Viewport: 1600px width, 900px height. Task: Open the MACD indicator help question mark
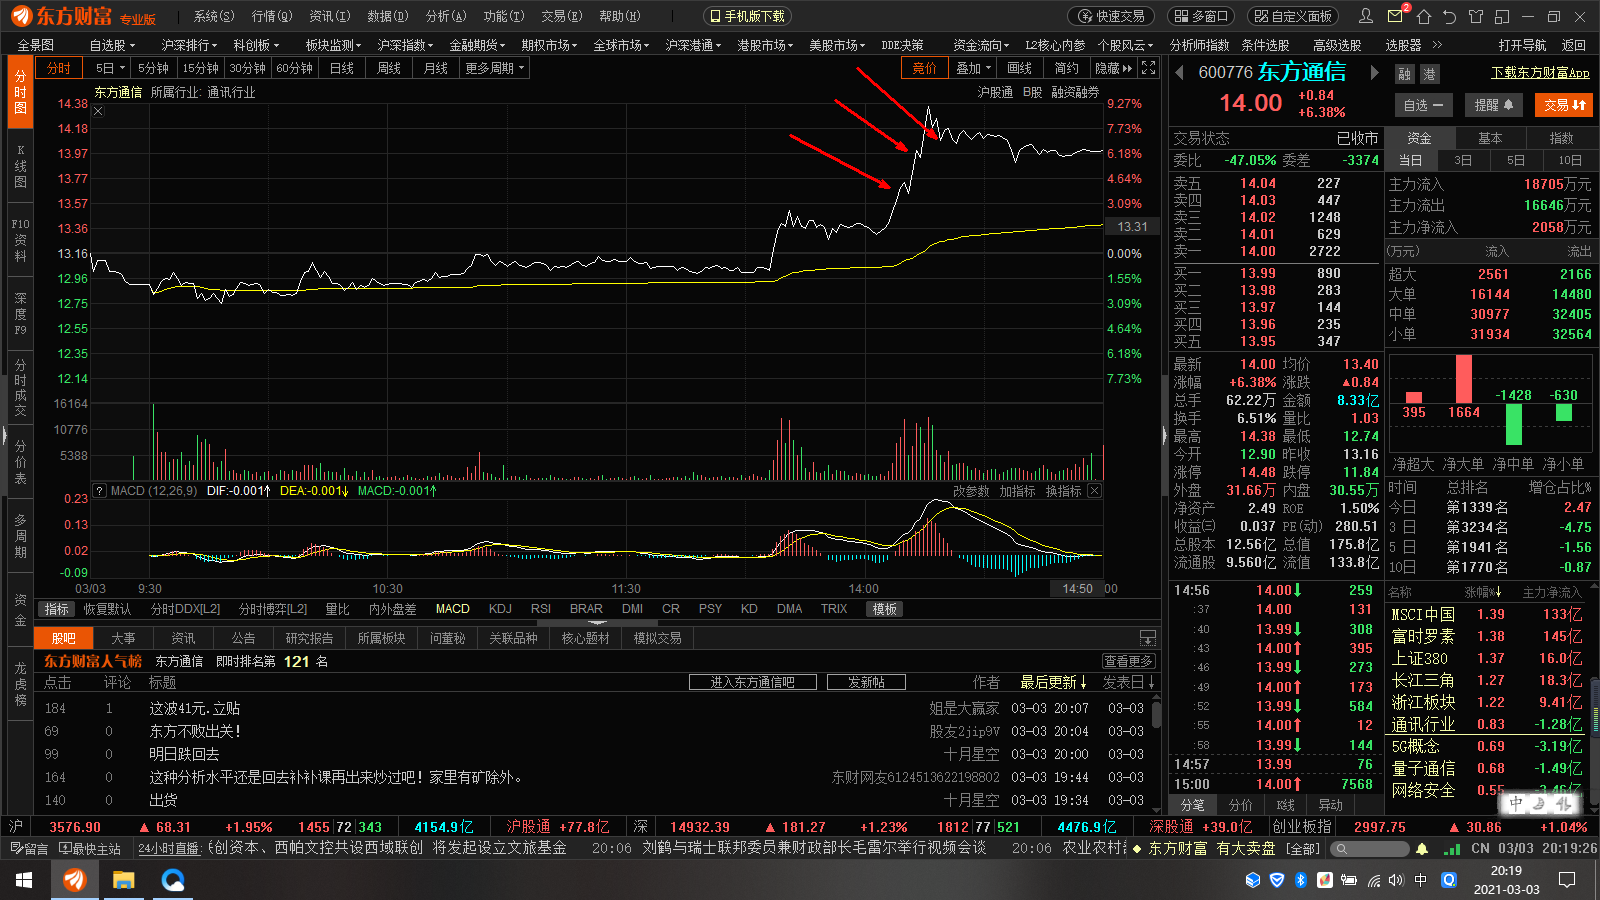click(100, 491)
